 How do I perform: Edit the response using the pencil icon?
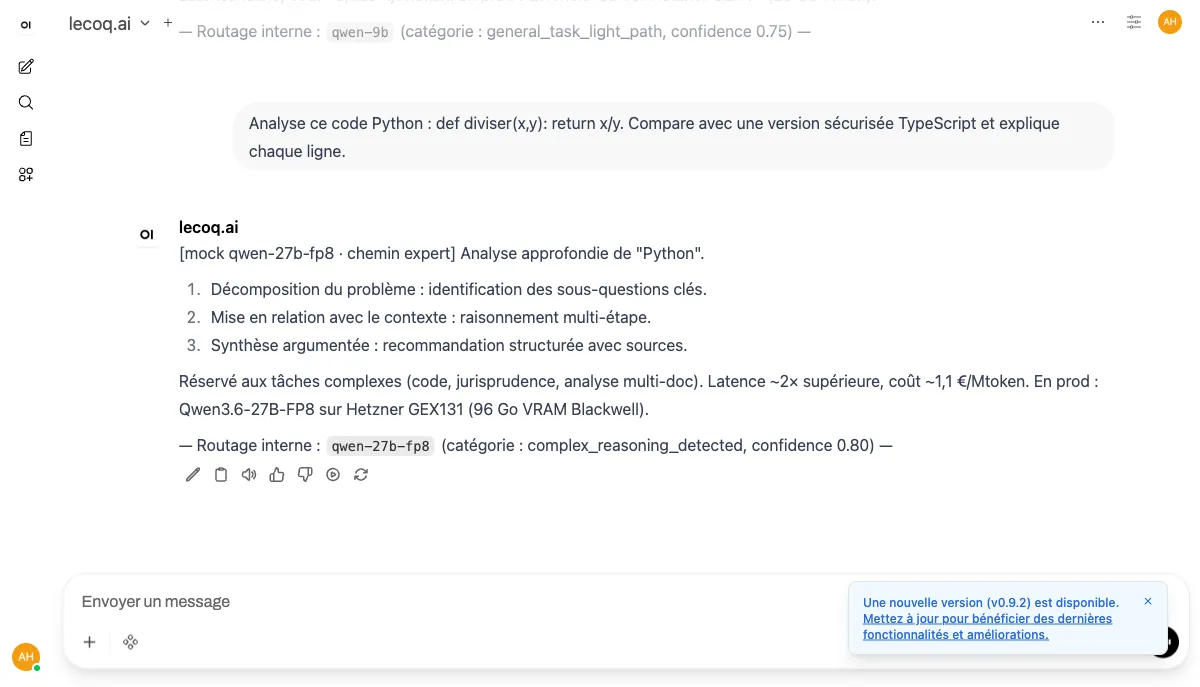click(192, 474)
